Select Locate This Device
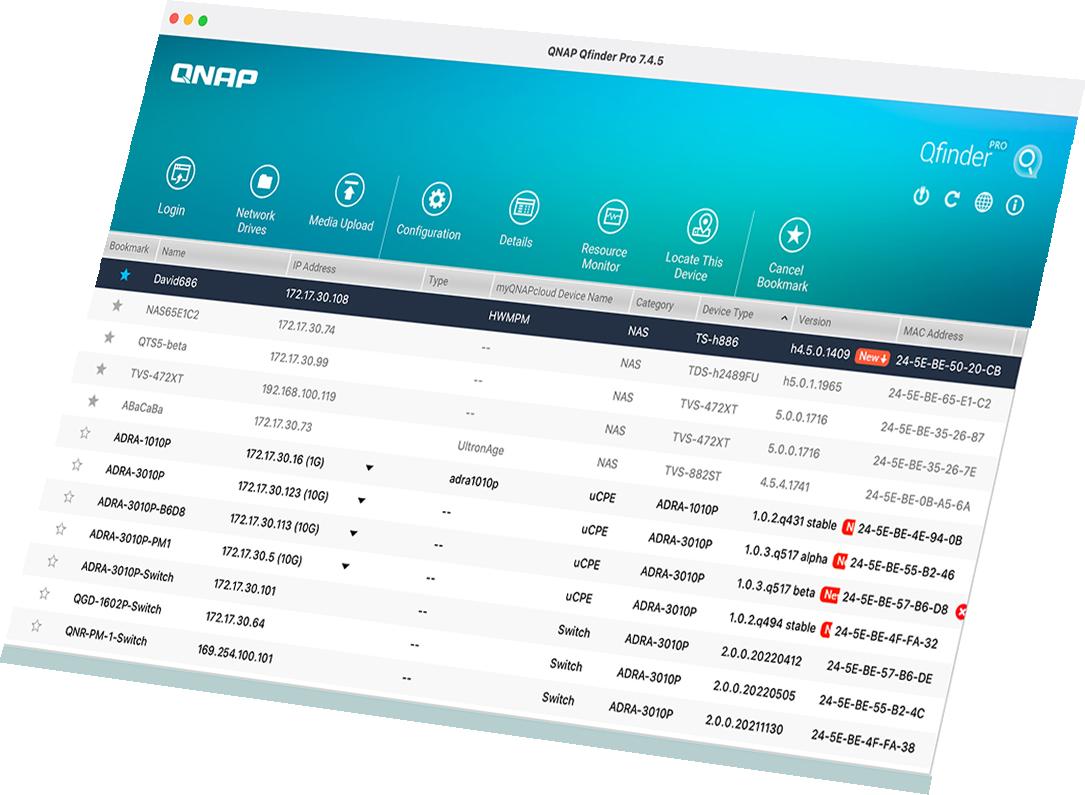The width and height of the screenshot is (1085, 795). coord(698,244)
